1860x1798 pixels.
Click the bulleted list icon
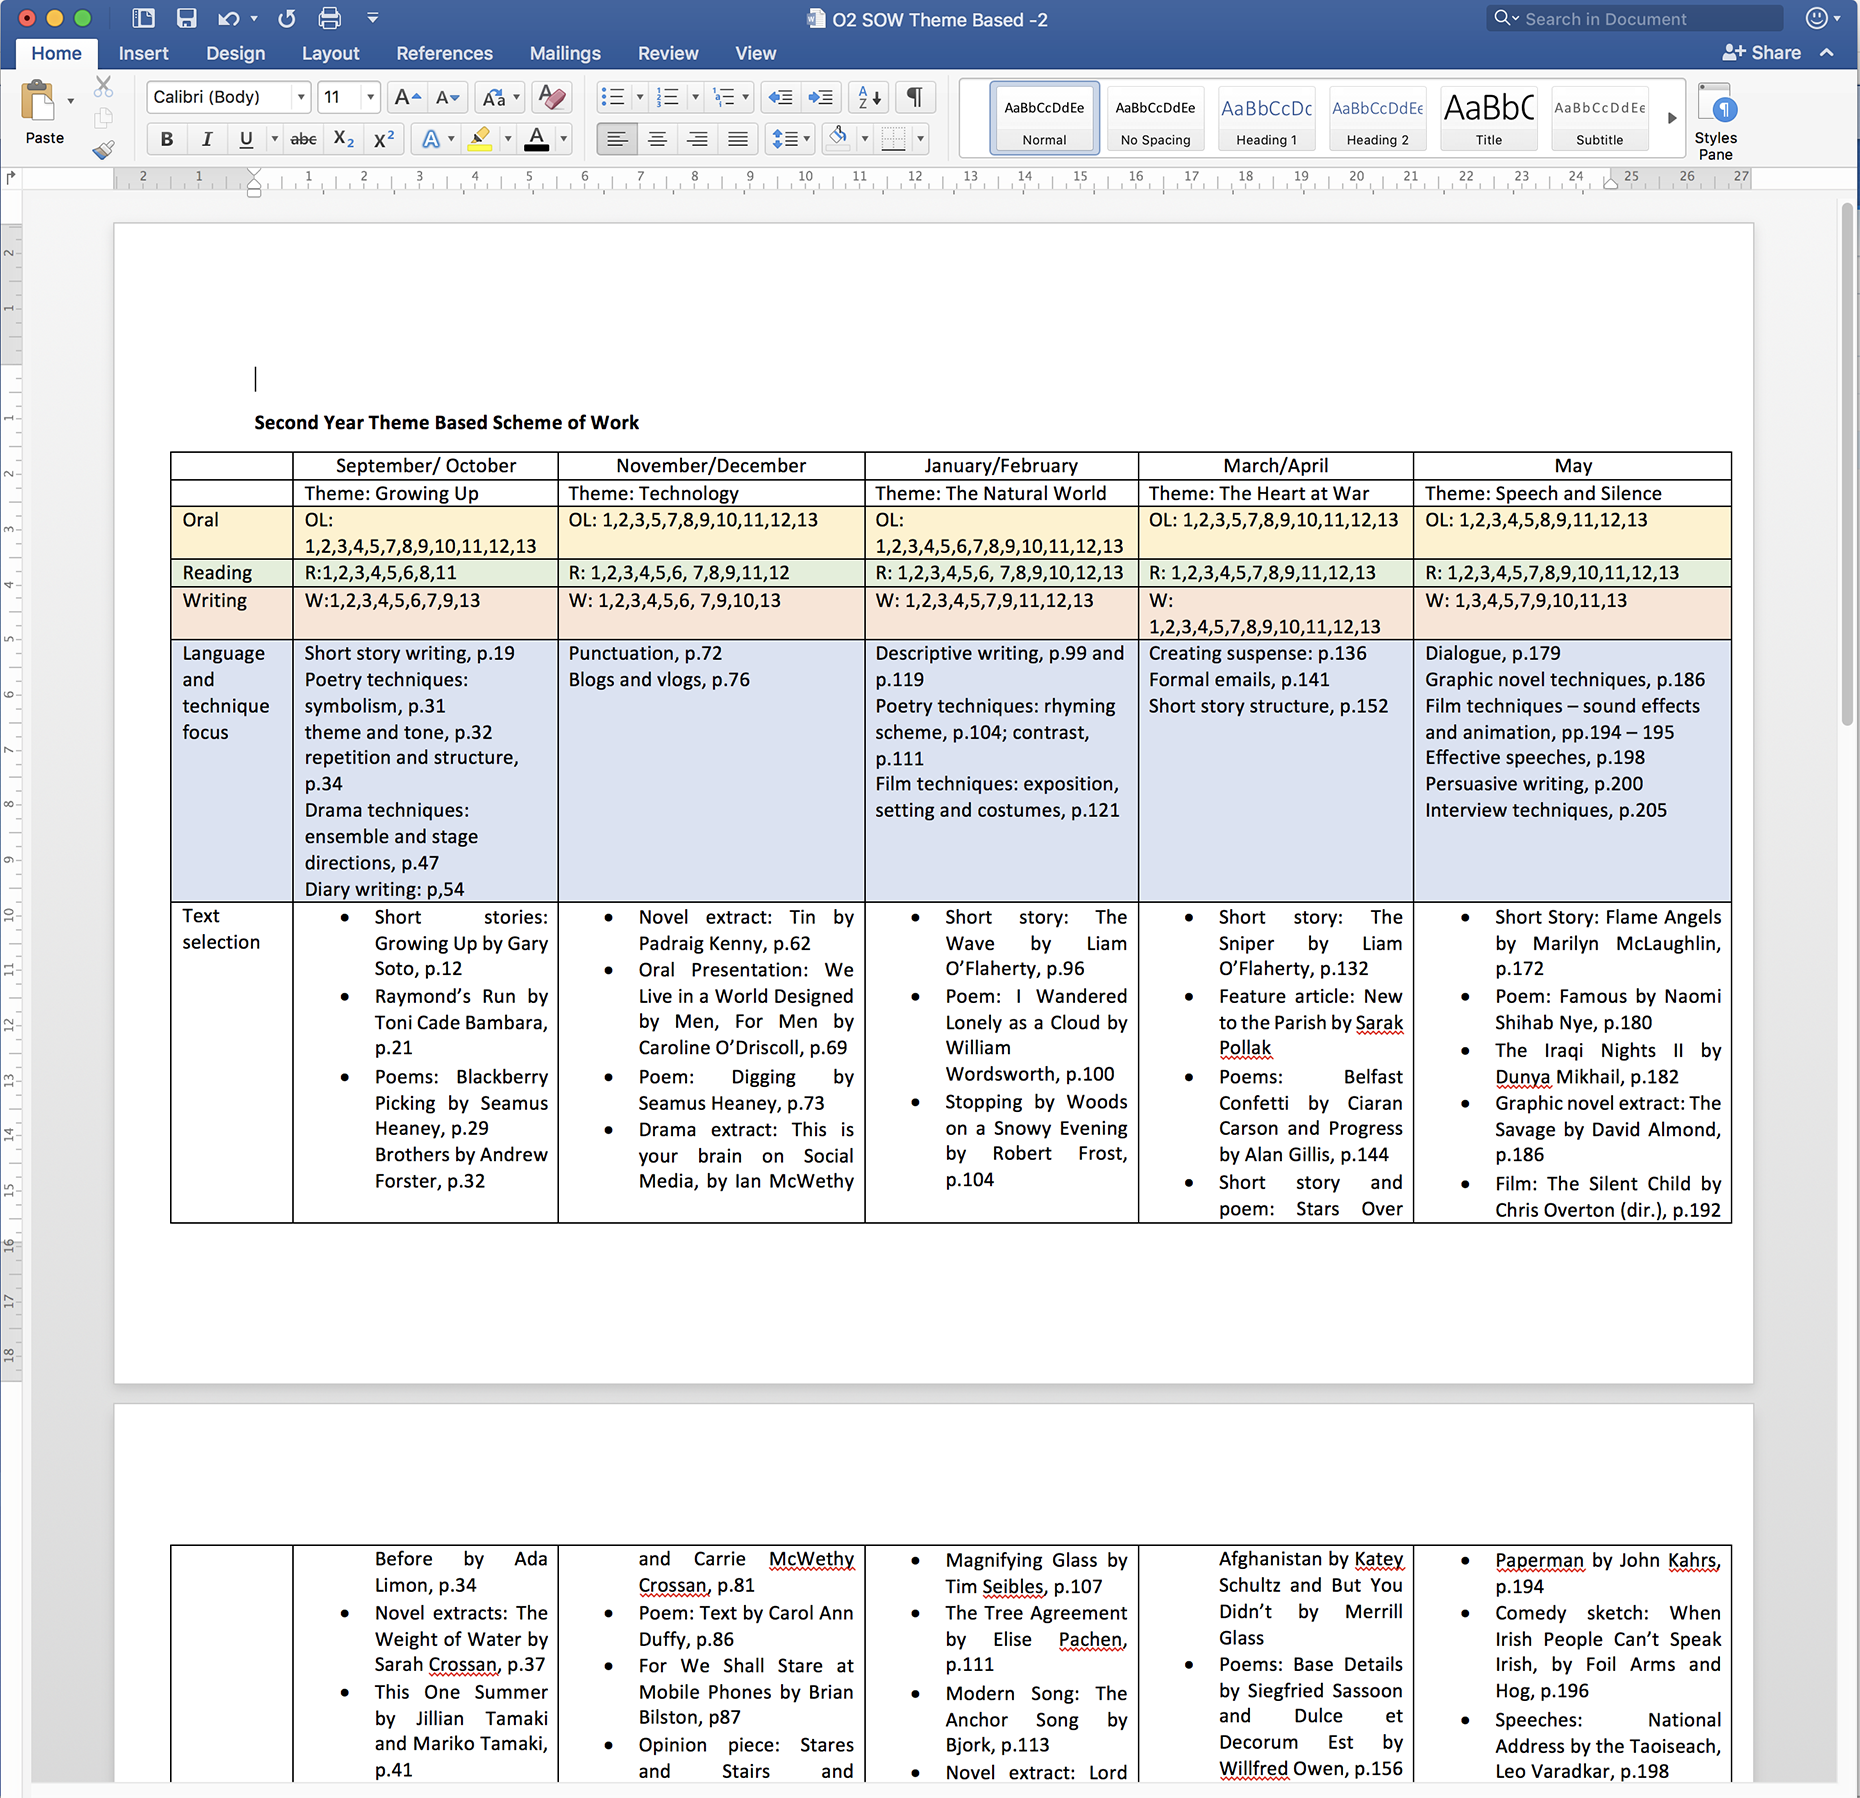coord(612,97)
